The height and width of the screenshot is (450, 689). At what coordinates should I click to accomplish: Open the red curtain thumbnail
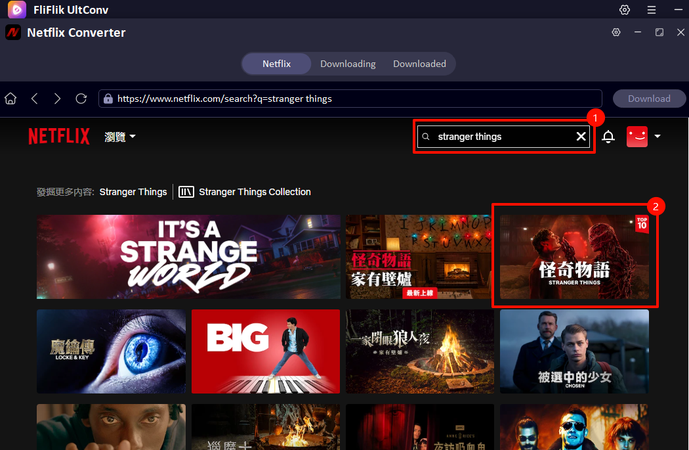click(x=420, y=427)
